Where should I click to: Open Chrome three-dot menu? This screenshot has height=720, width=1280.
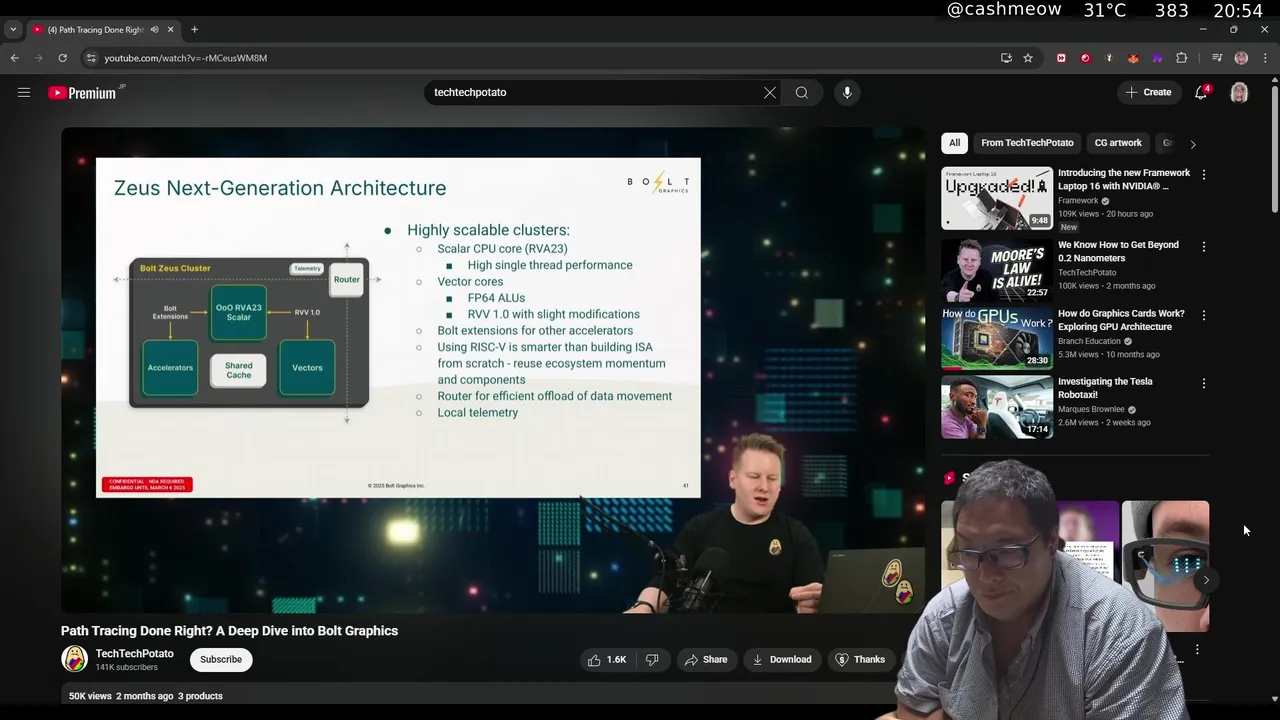click(1265, 58)
